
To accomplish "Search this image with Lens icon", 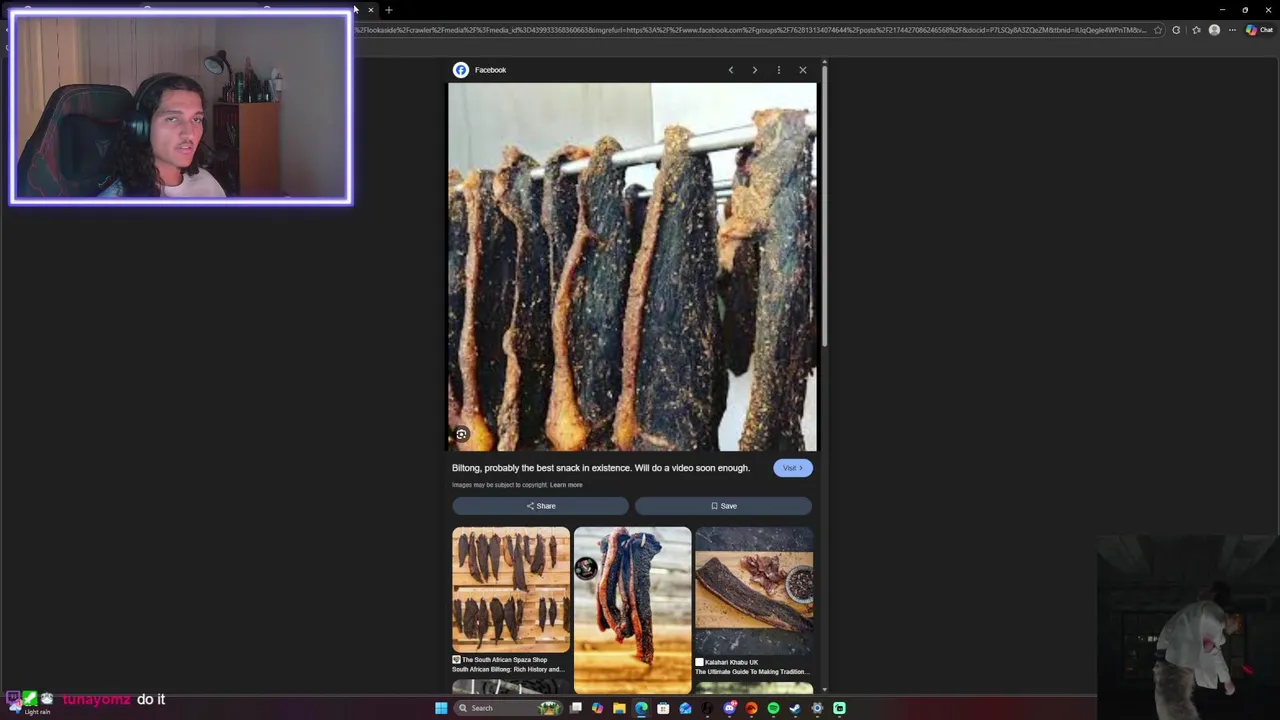I will click(462, 434).
